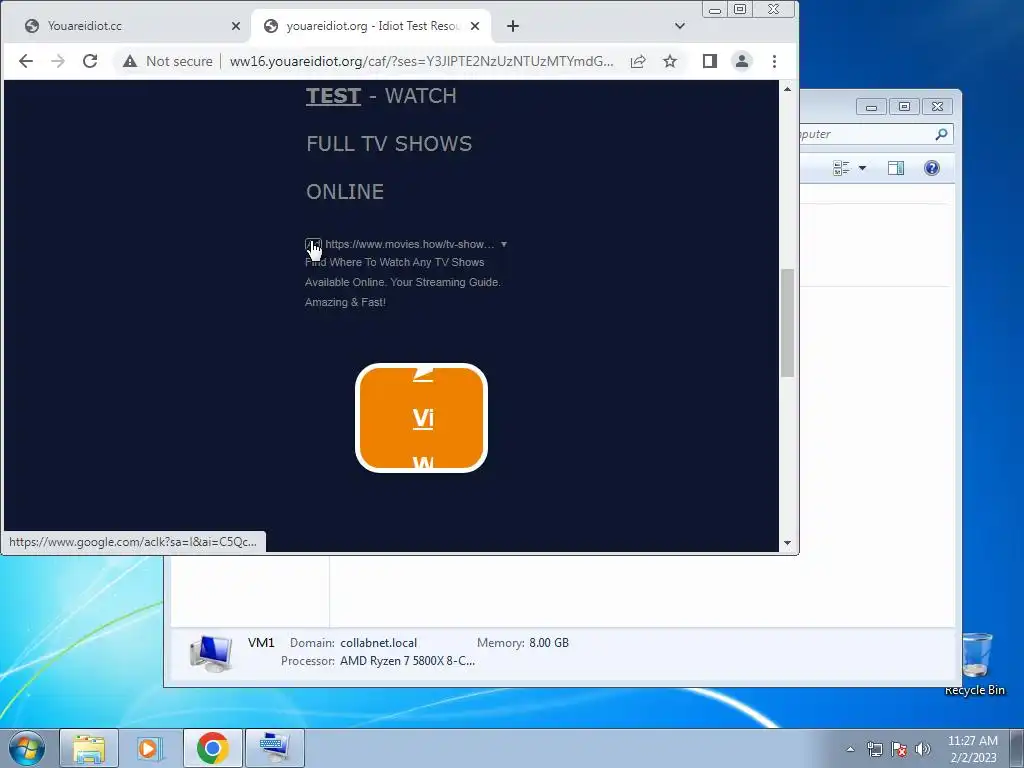Reload the current page

[x=90, y=61]
